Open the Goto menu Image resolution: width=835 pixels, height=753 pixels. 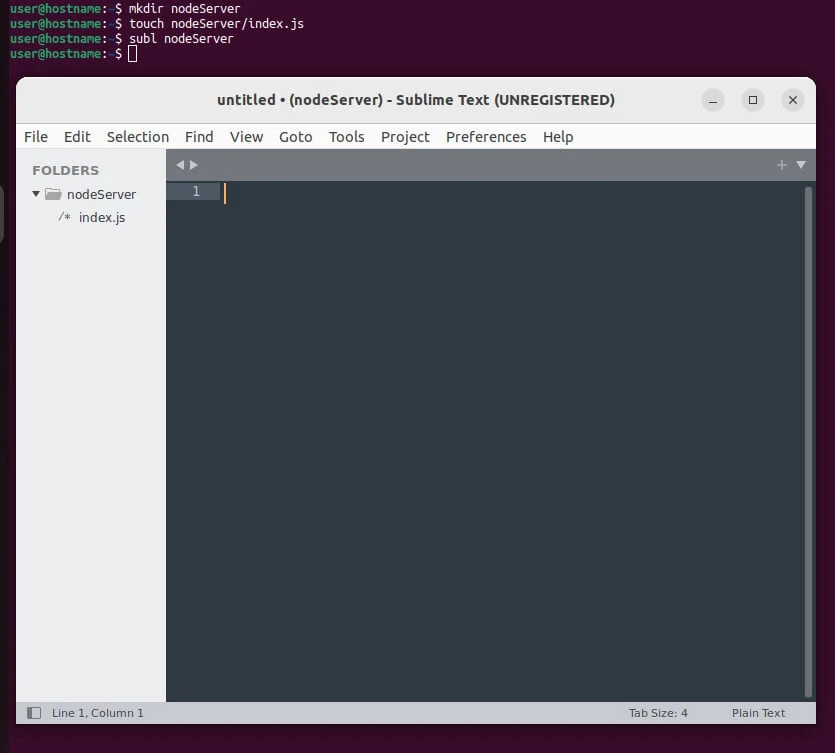[x=295, y=137]
